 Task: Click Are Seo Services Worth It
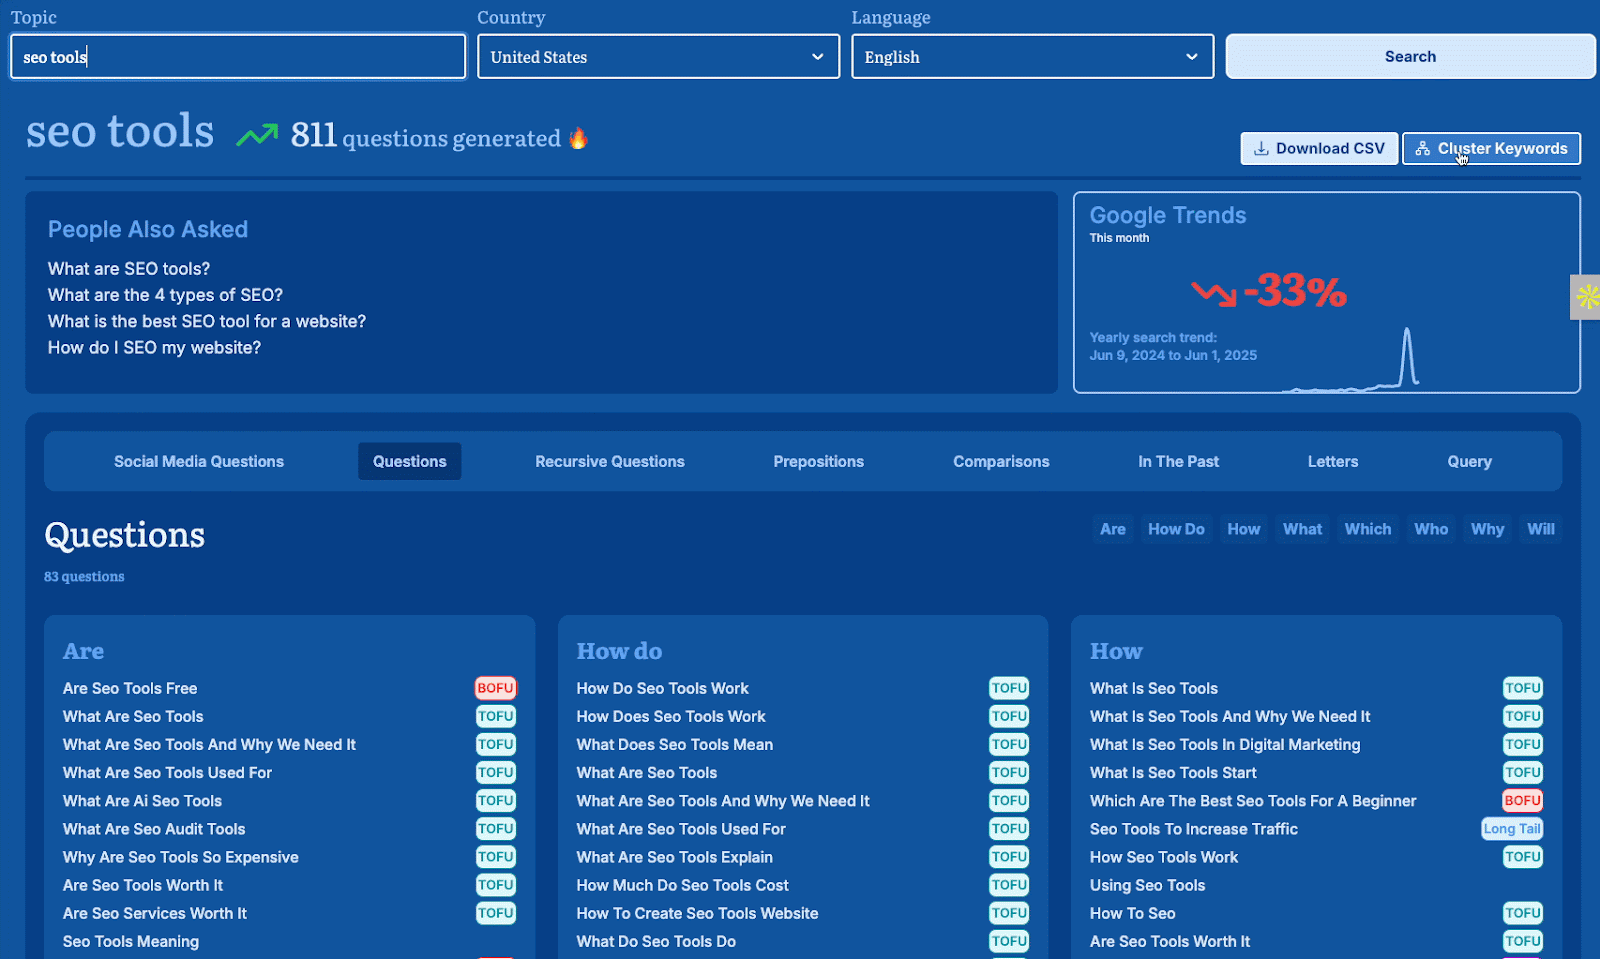click(155, 913)
